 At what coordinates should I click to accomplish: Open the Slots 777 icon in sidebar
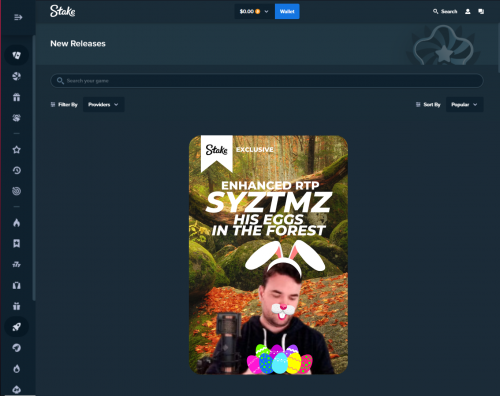pos(16,264)
